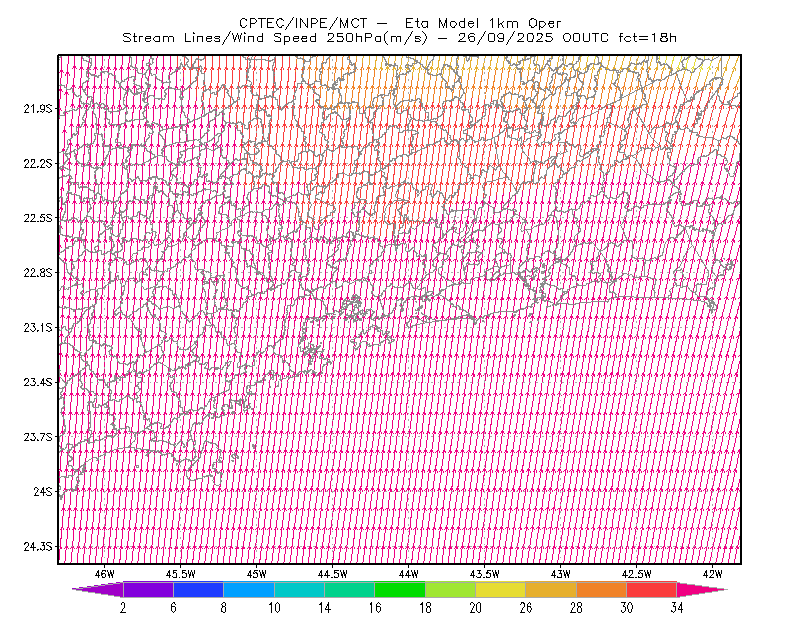Click the 23.1S latitude axis label
The image size is (800, 618).
(x=38, y=327)
